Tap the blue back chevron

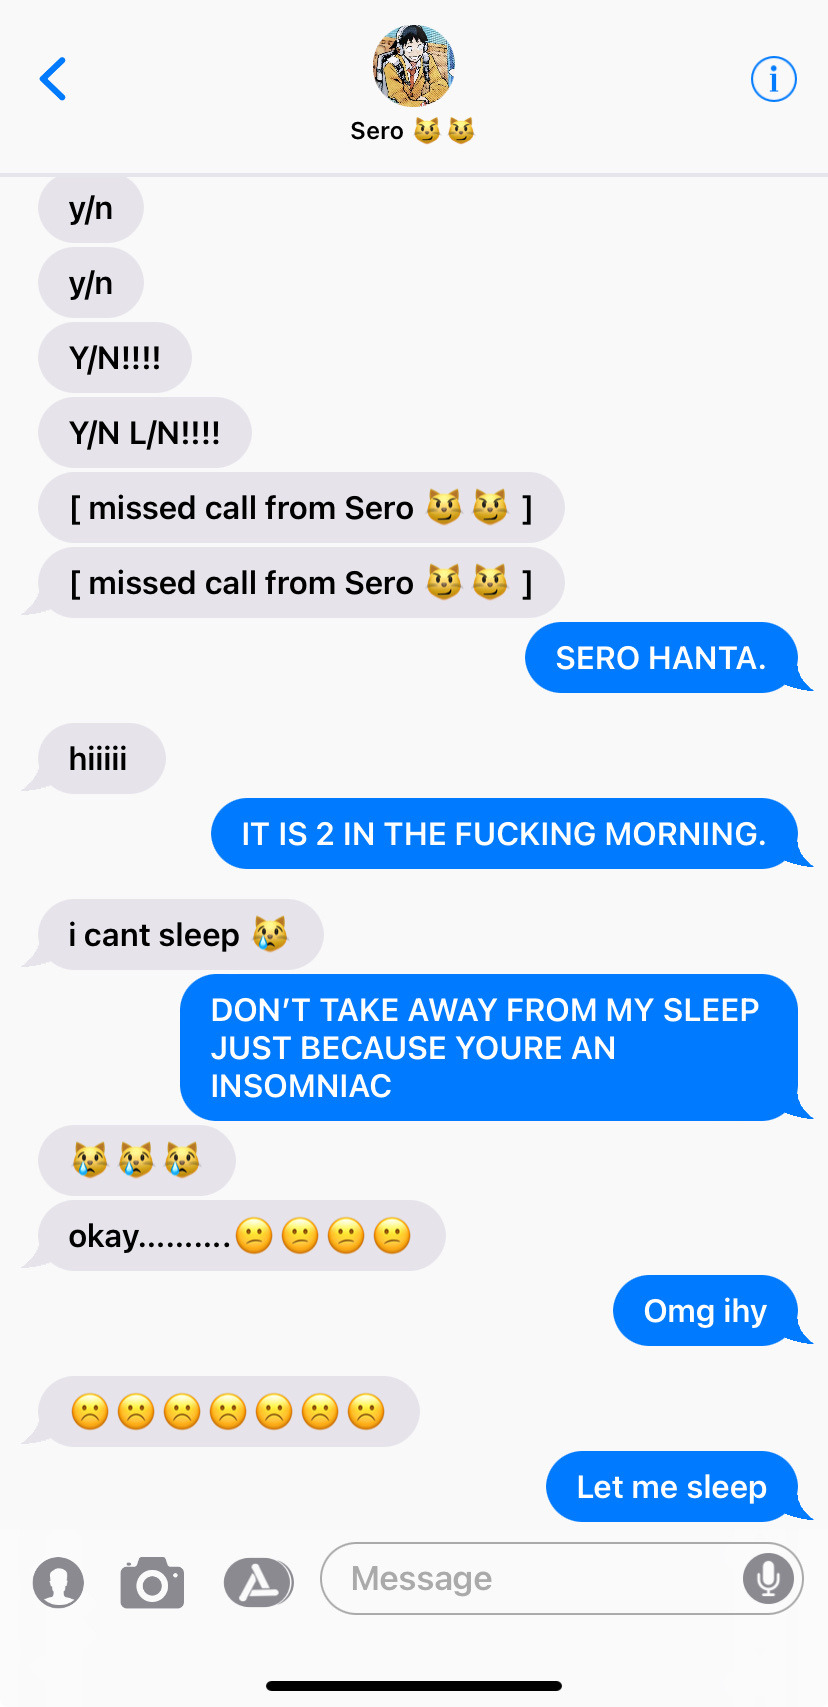[x=53, y=79]
